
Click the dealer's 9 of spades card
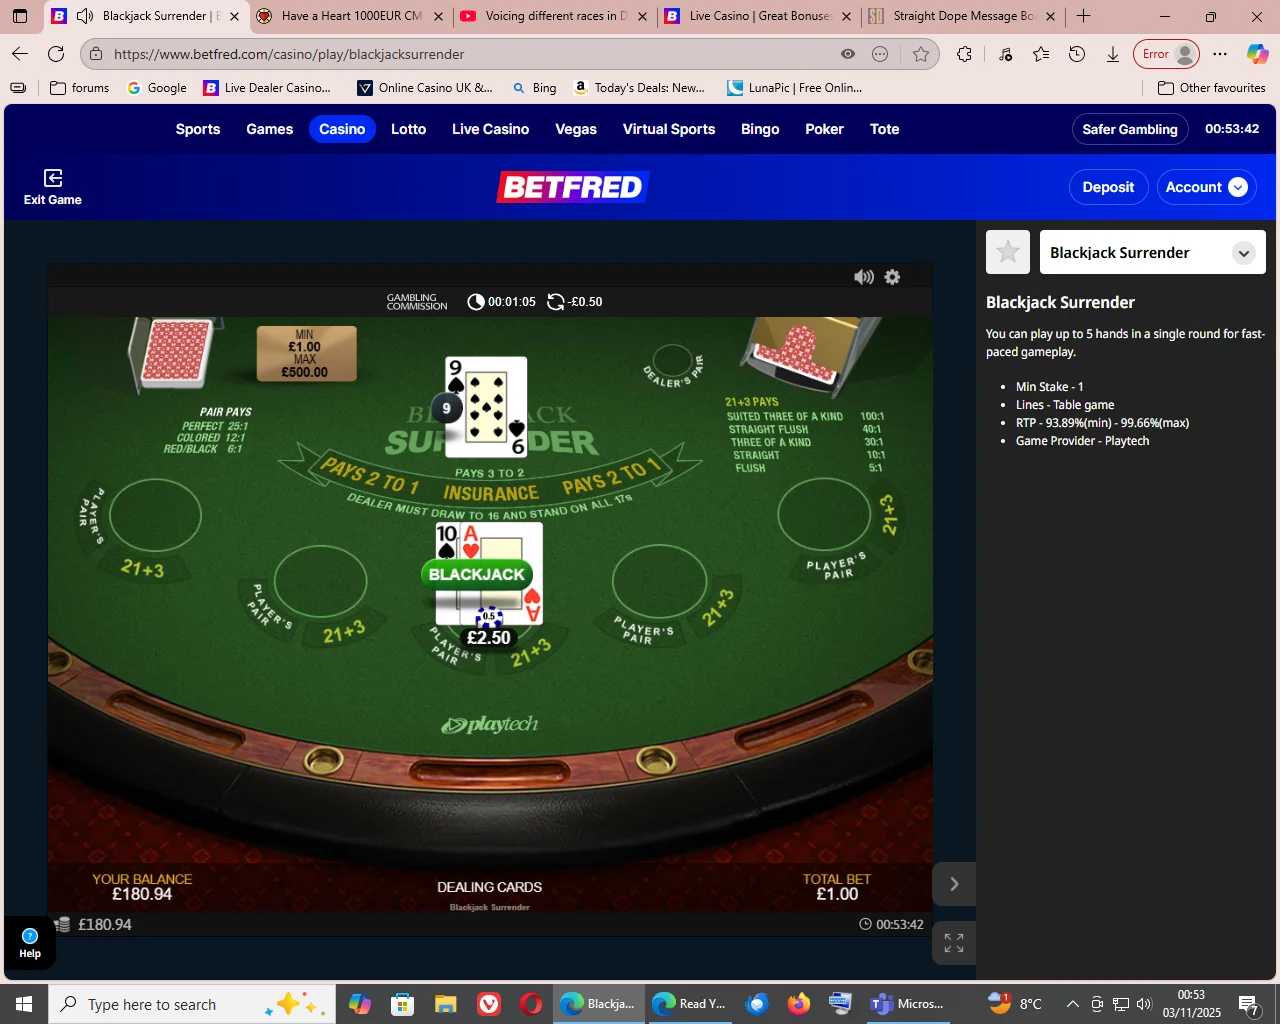[x=486, y=406]
